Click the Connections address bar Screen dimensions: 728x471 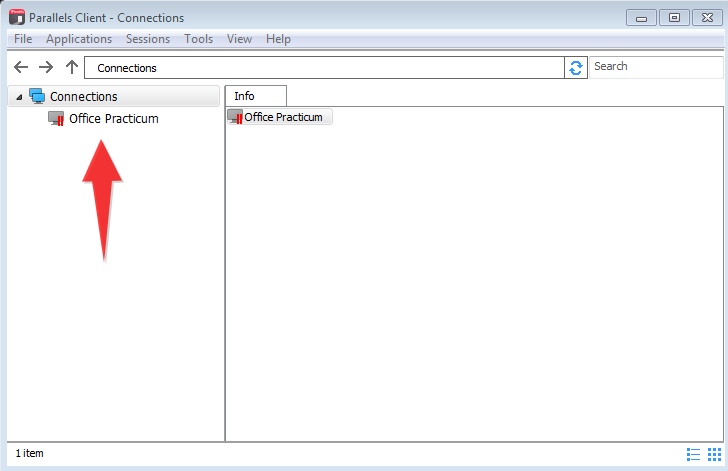[324, 68]
